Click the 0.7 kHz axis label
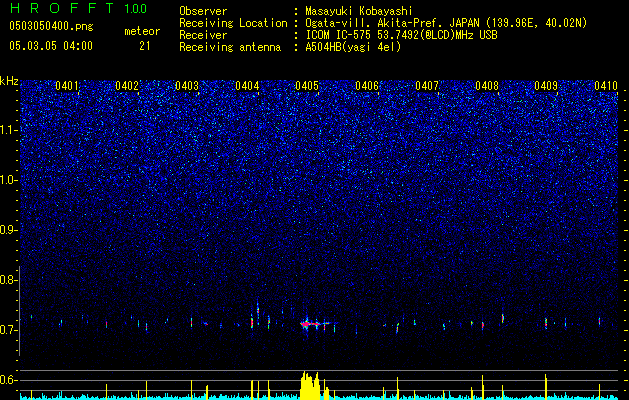 point(7,330)
